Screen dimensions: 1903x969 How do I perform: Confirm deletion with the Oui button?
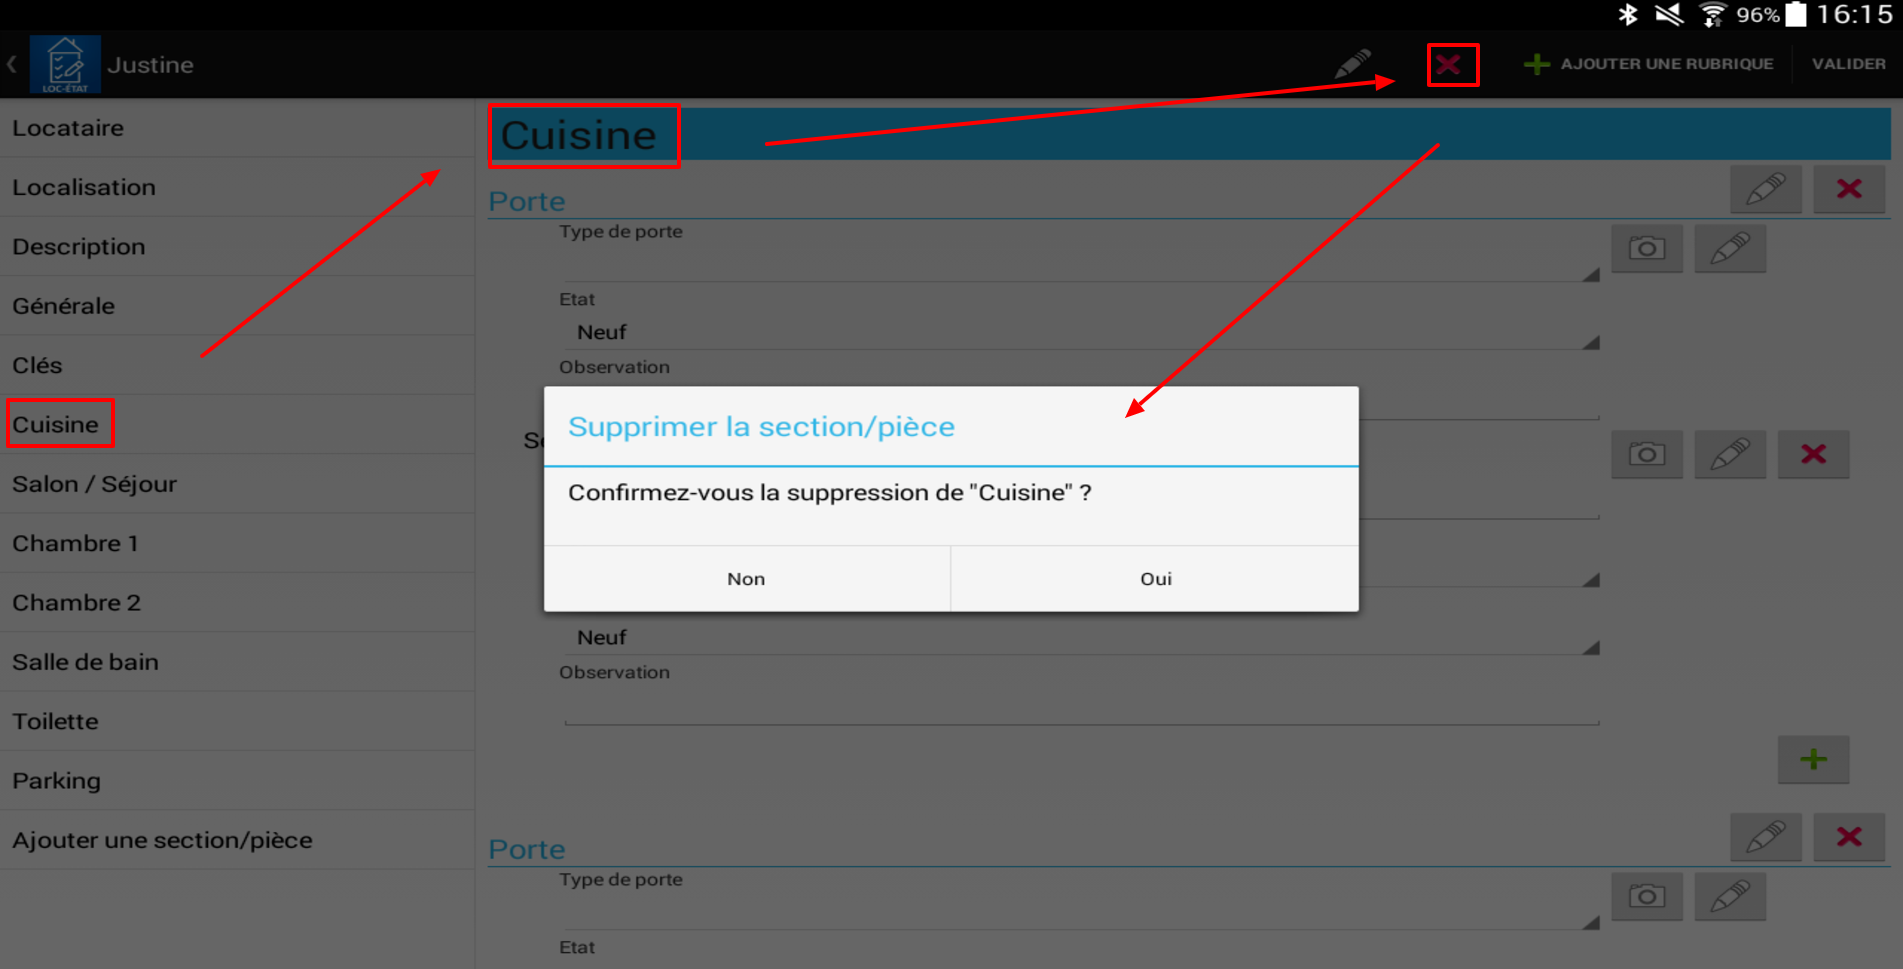pos(1155,579)
